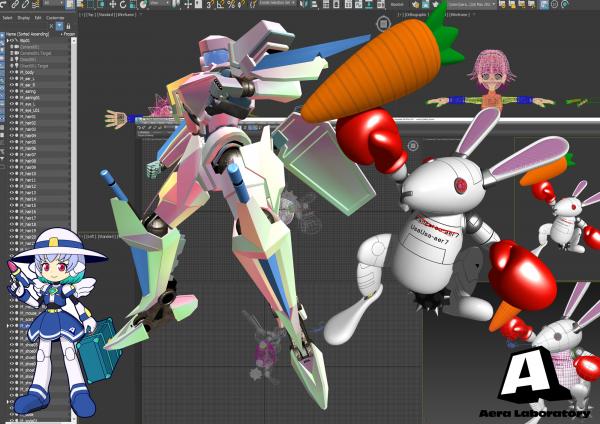This screenshot has width=600, height=424.
Task: Click the ViewCube beside the rabbit's boxing glove
Action: click(x=412, y=146)
